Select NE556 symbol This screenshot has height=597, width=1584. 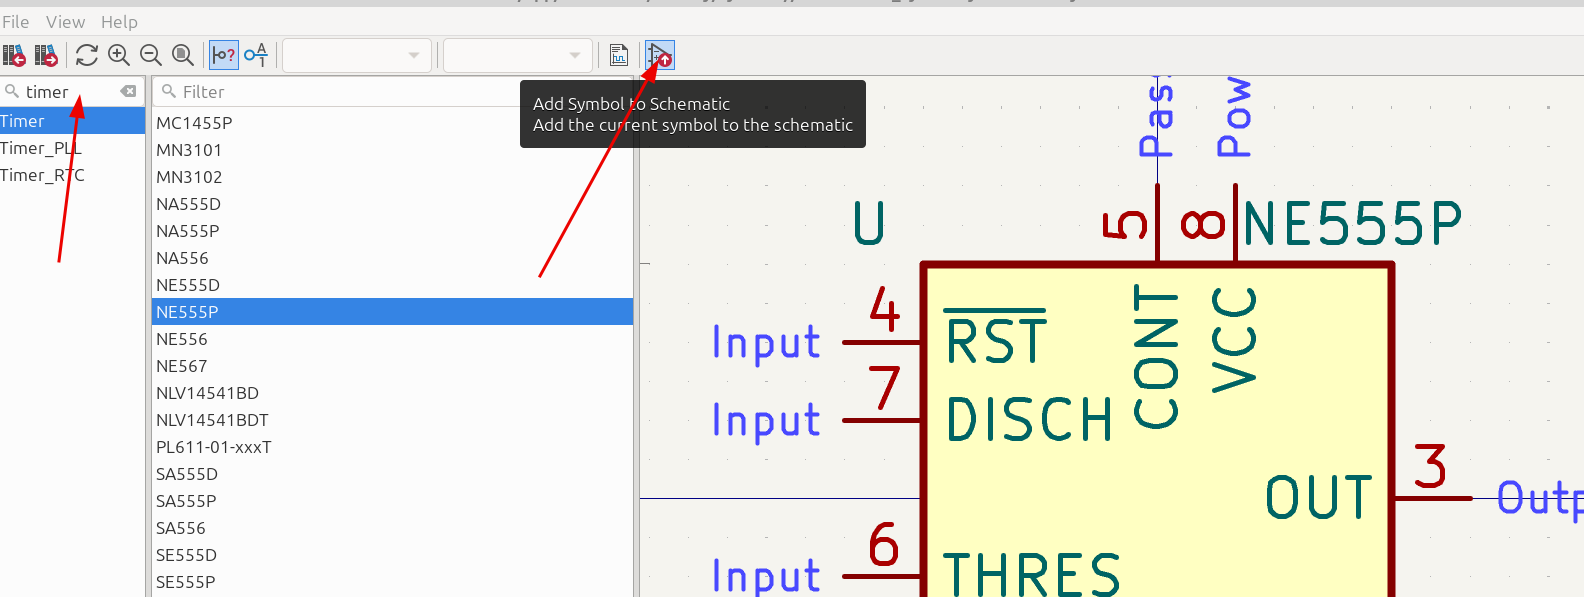pos(392,339)
